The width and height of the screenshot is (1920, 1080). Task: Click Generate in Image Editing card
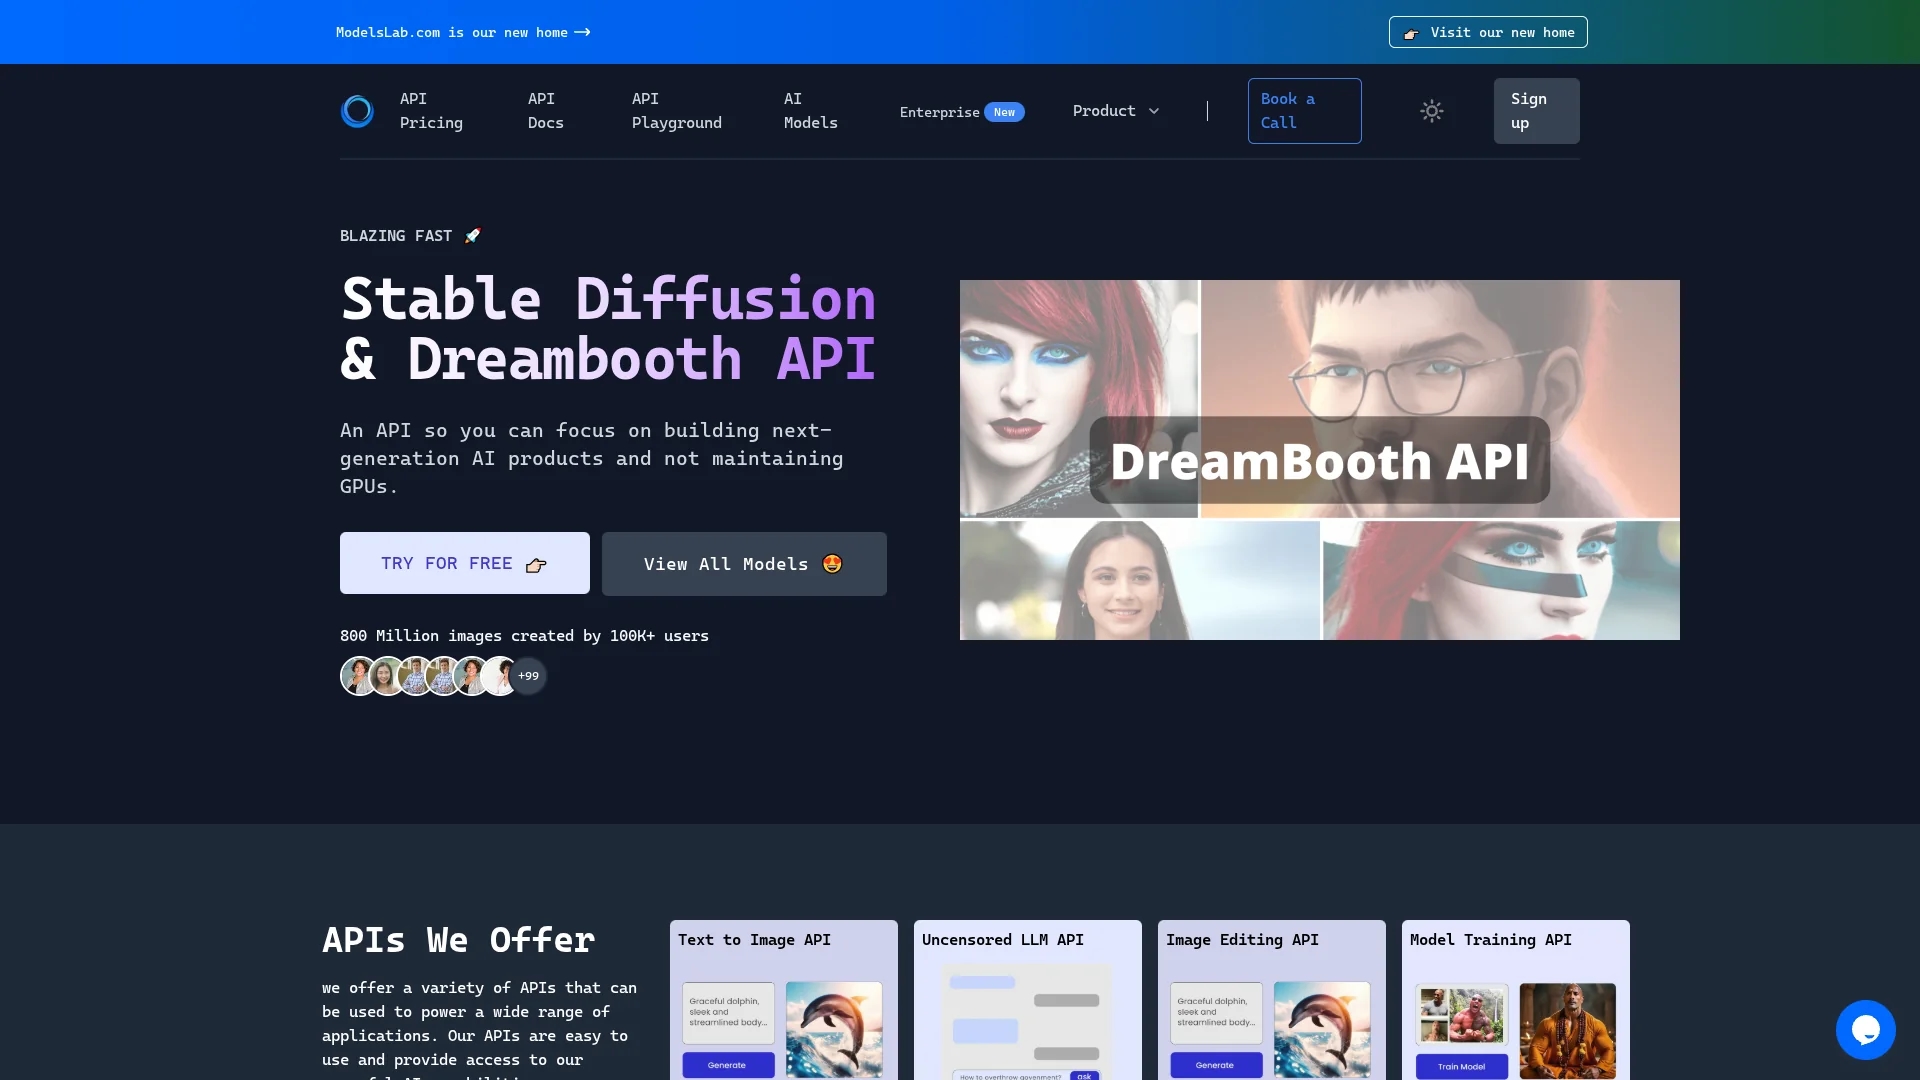(x=1216, y=1065)
